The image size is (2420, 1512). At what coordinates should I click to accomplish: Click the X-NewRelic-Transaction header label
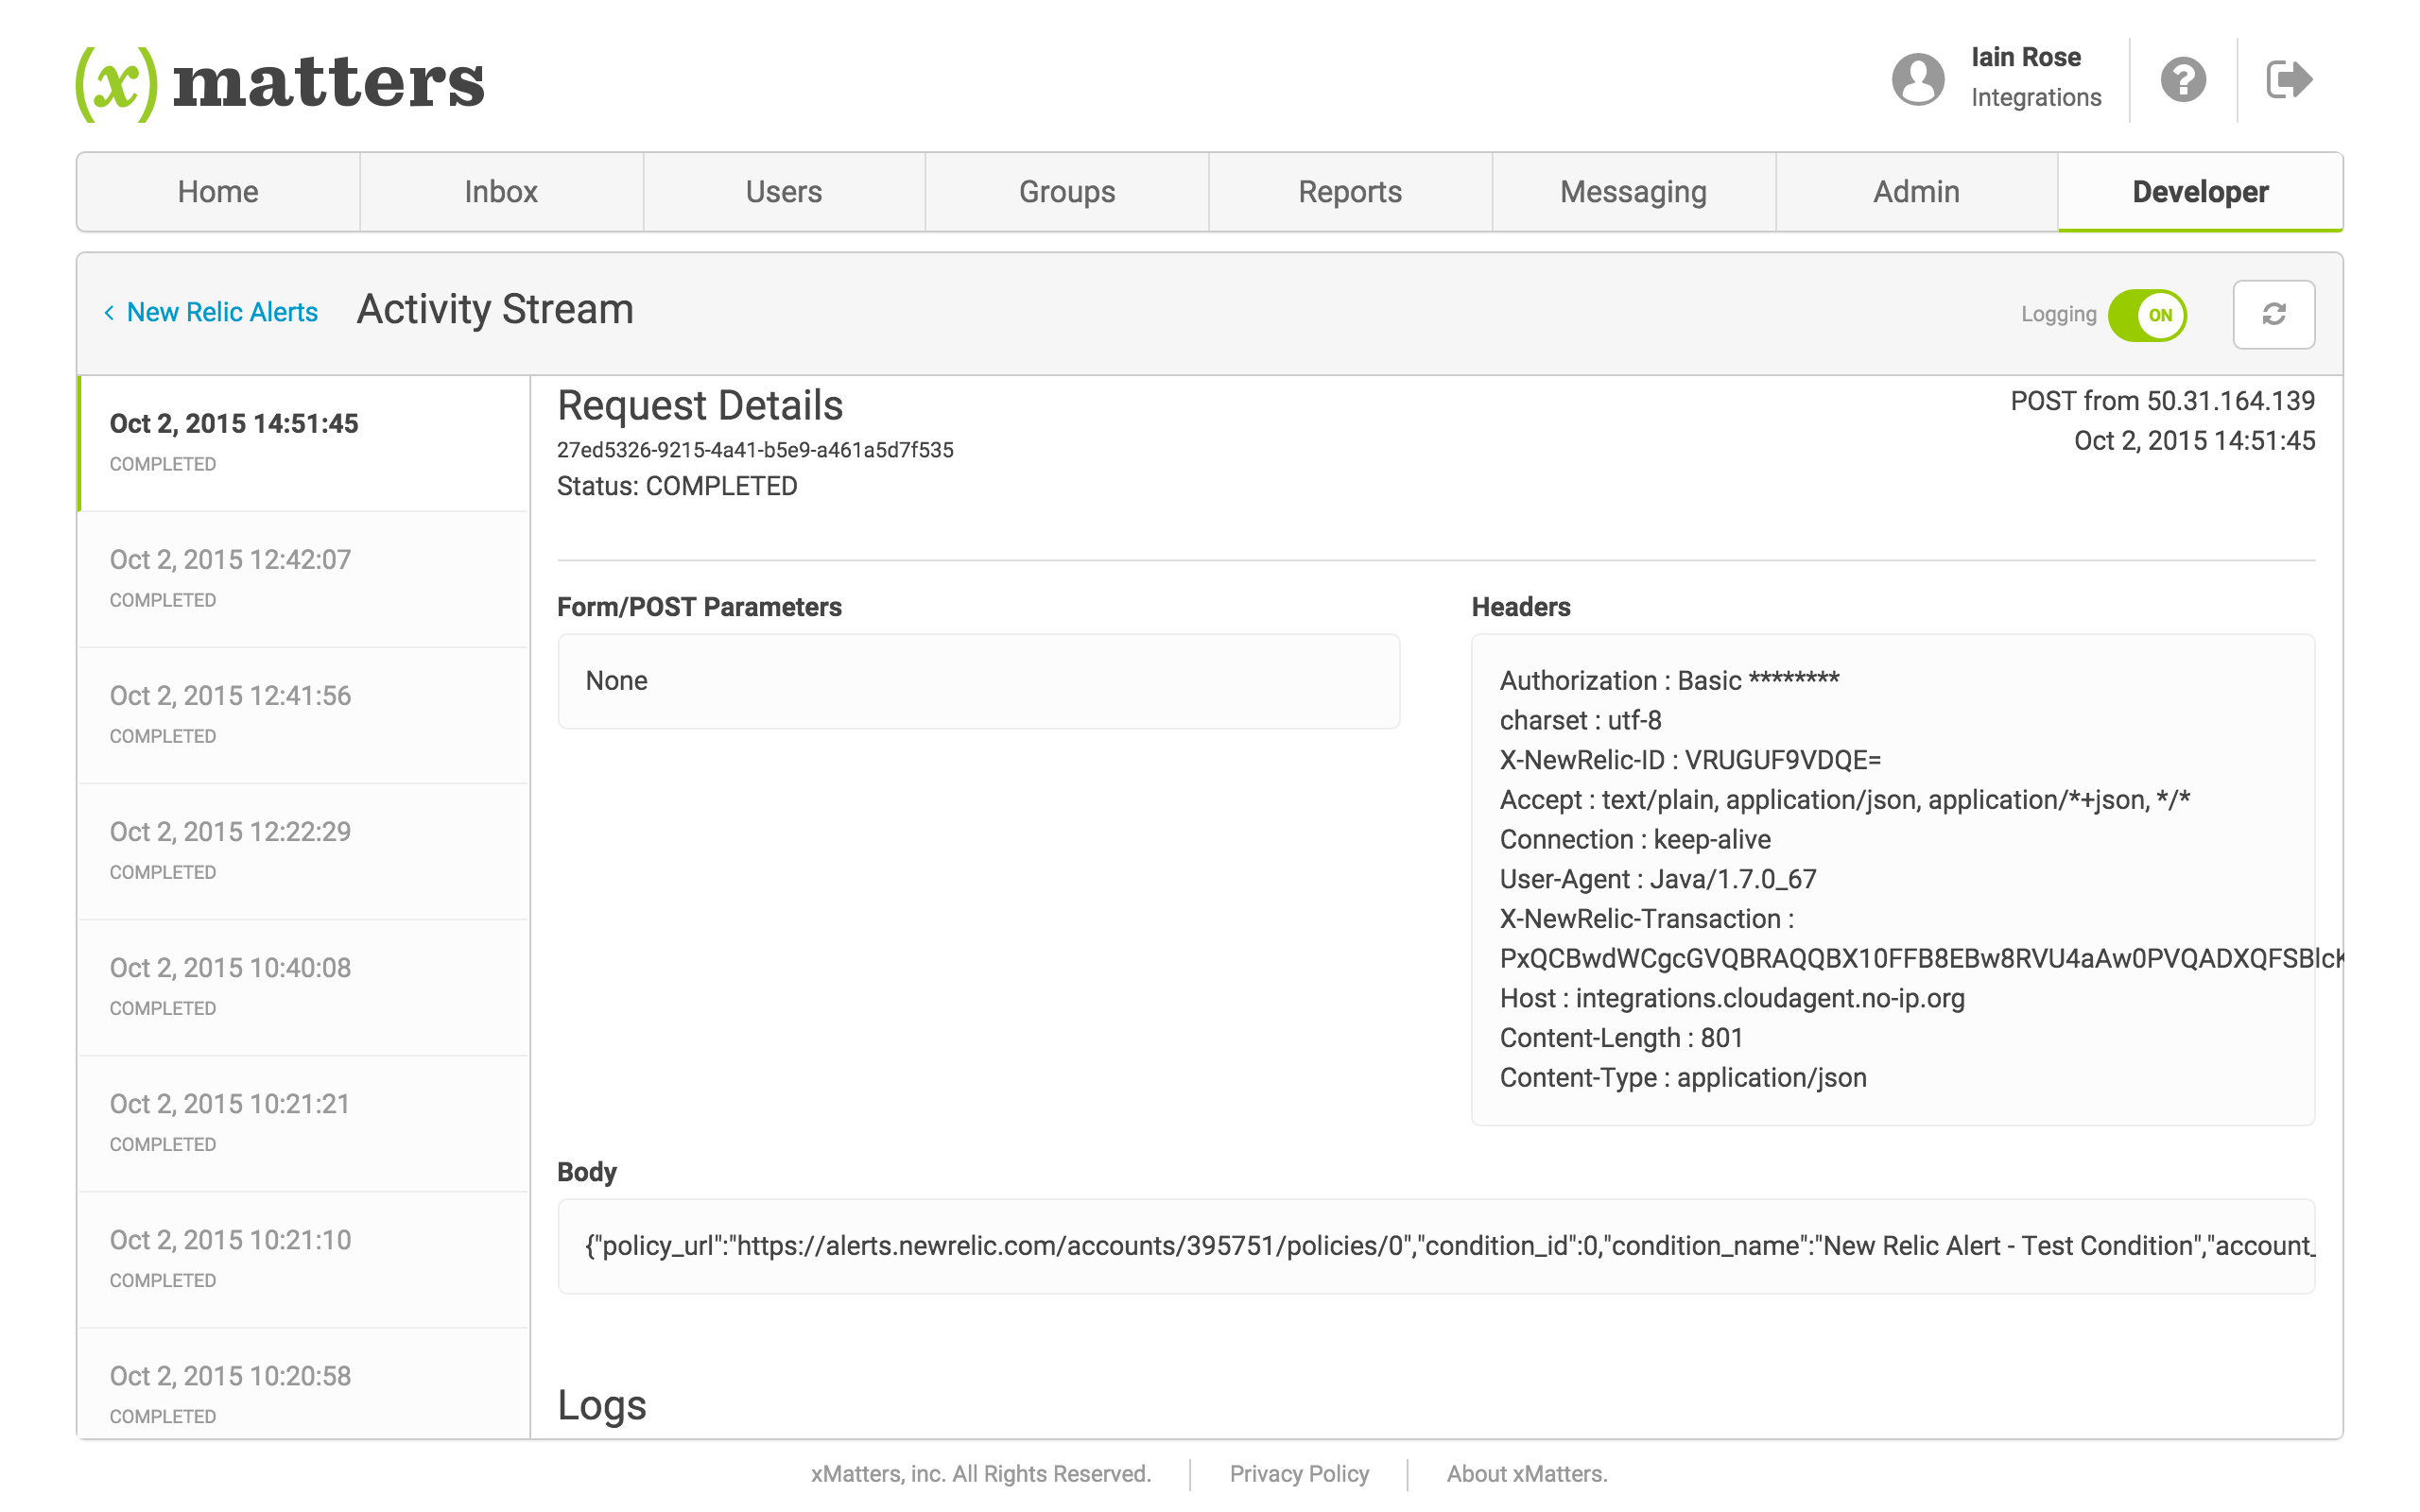[1646, 919]
